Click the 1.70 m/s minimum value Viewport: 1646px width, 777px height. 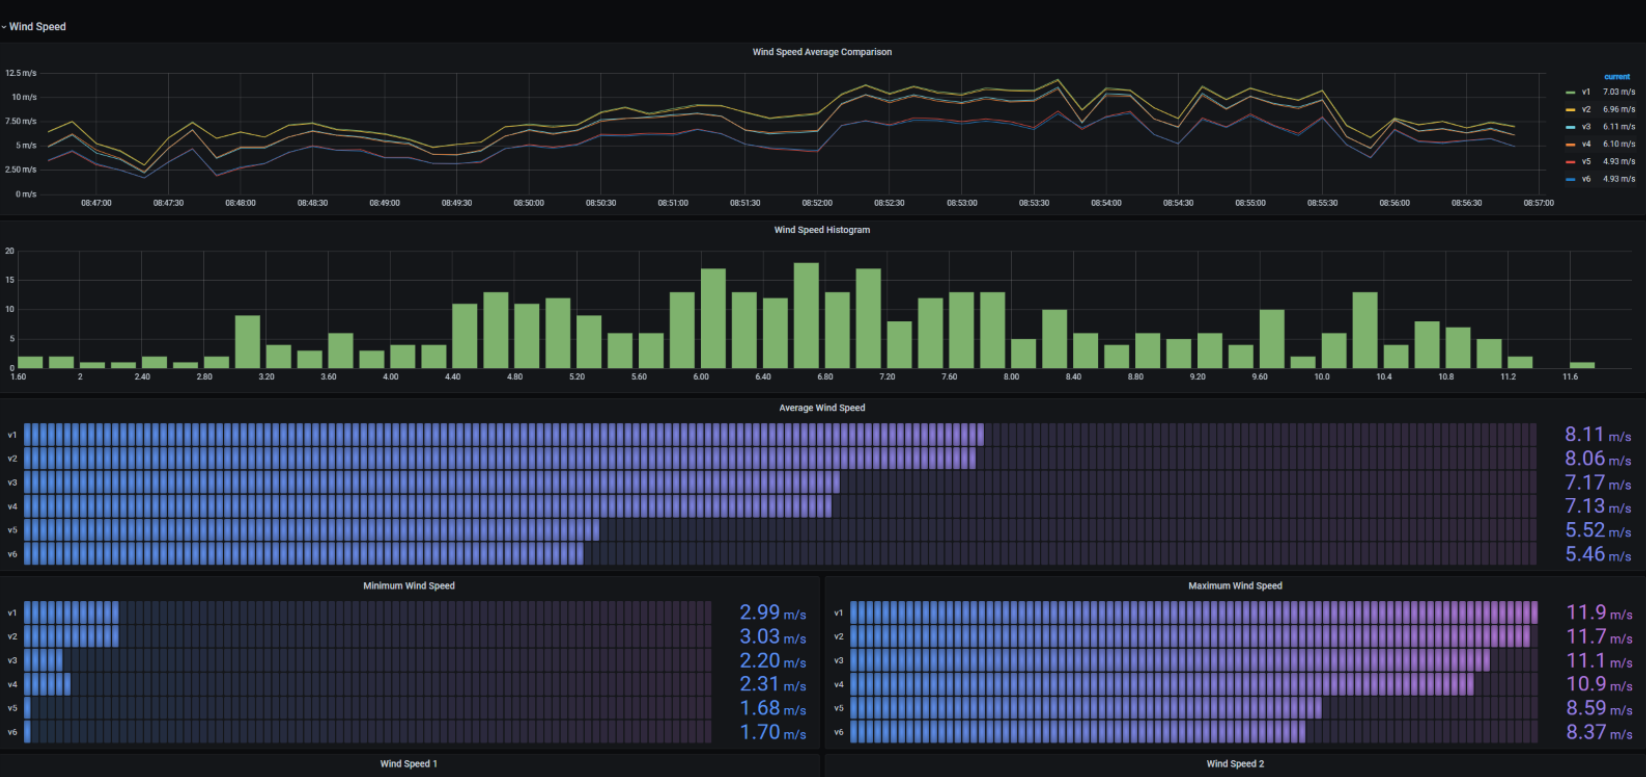pos(773,732)
